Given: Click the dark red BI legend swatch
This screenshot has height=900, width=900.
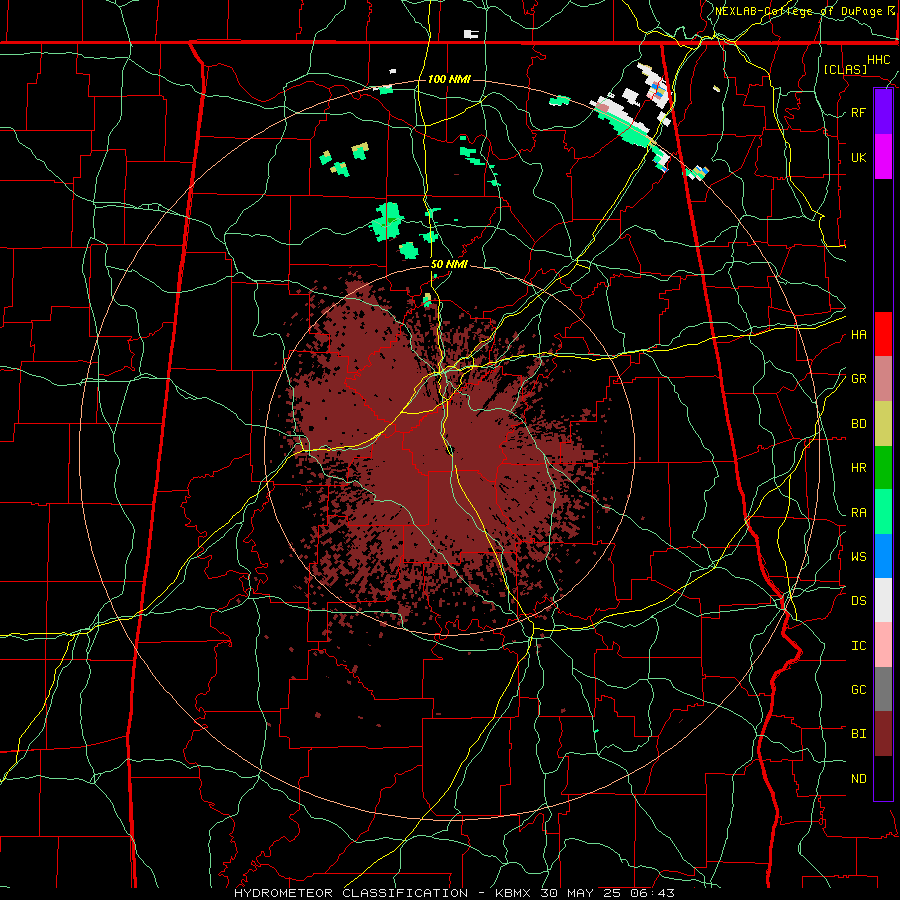Looking at the screenshot, I should coord(883,734).
